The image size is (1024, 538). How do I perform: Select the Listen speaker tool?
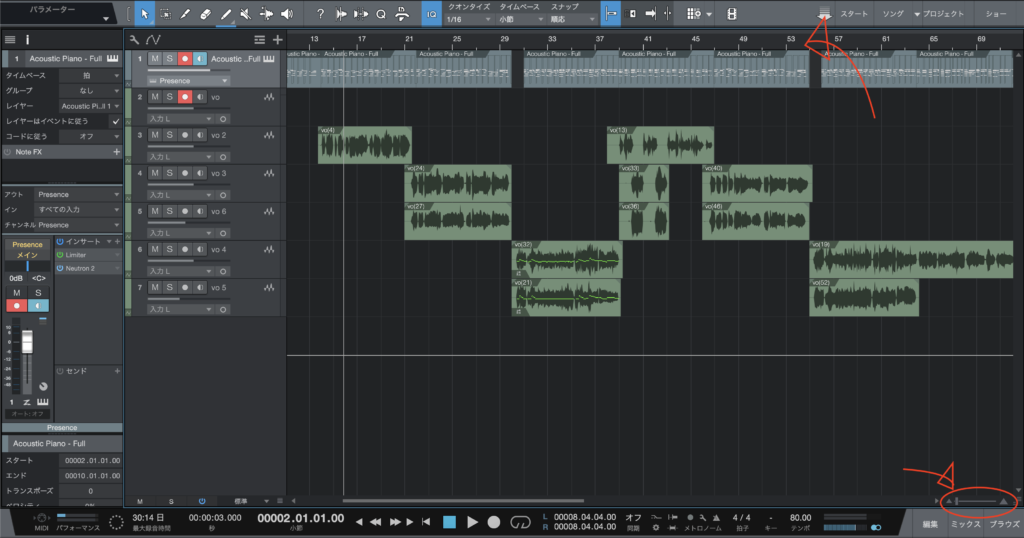click(287, 14)
